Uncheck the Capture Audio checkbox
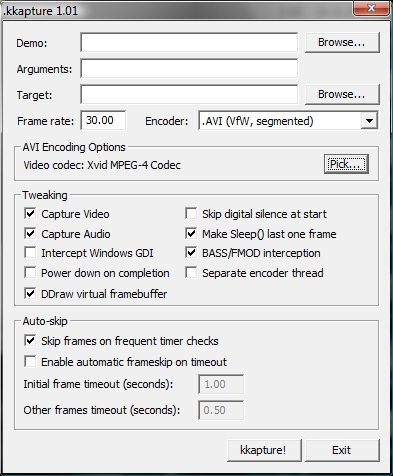Viewport: 393px width, 476px height. point(30,234)
